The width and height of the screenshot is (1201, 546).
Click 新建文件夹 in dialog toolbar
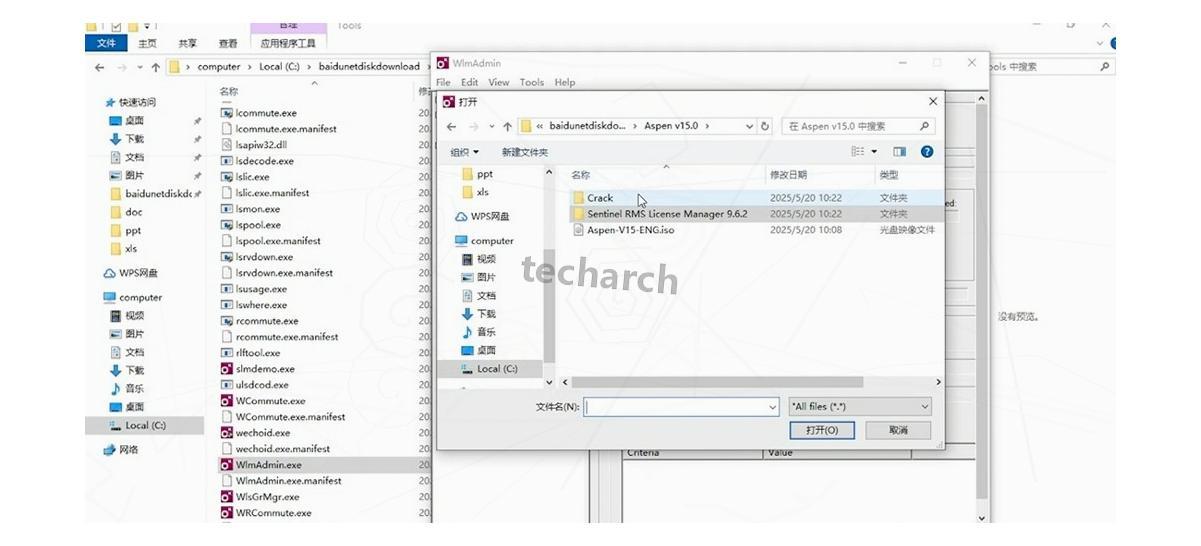coord(525,152)
